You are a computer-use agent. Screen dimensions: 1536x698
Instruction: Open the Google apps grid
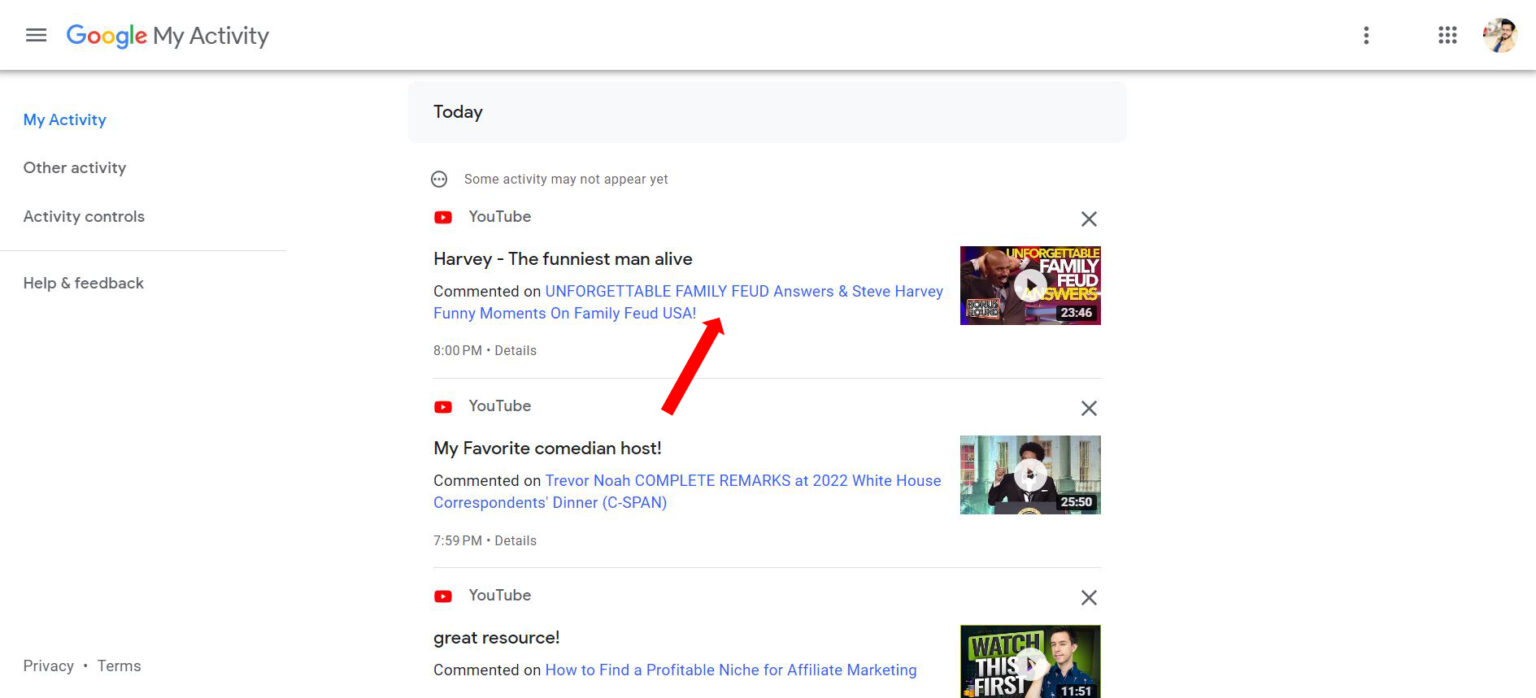tap(1447, 35)
